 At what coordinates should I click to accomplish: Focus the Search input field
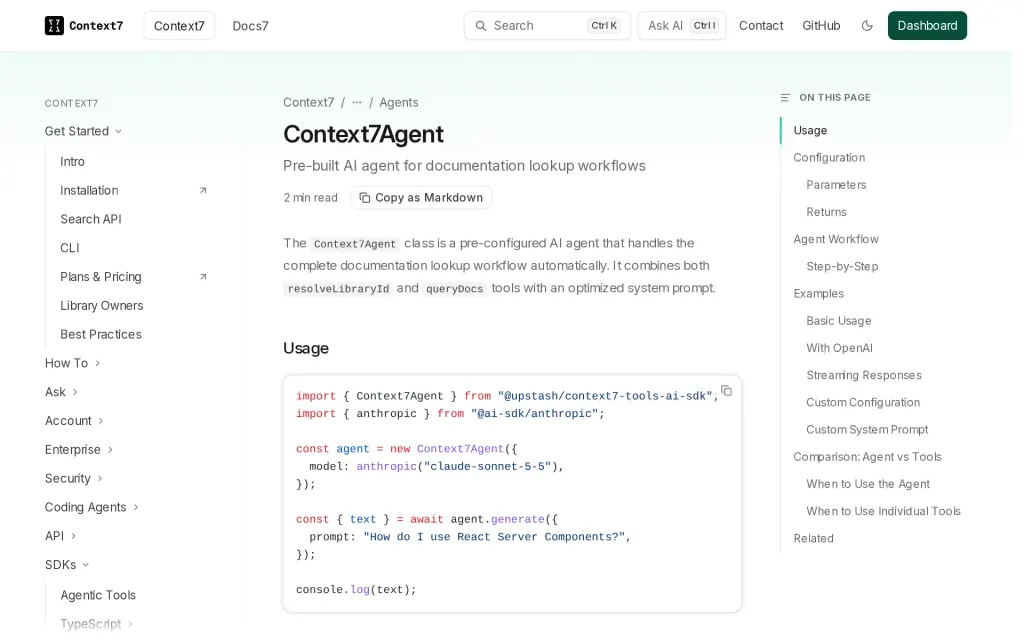pyautogui.click(x=547, y=25)
